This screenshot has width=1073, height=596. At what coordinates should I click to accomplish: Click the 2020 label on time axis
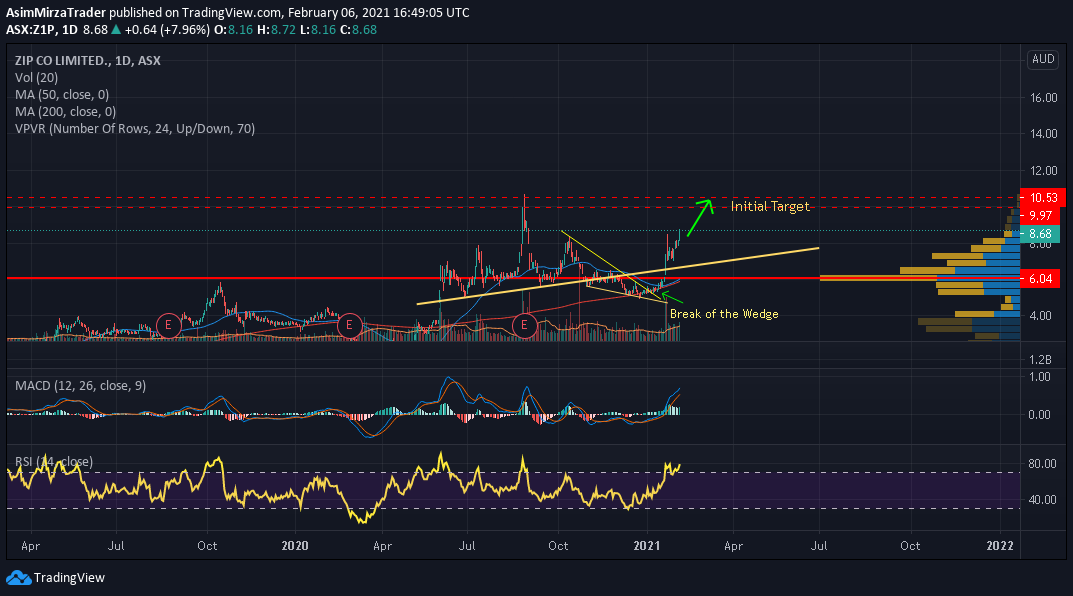[295, 546]
